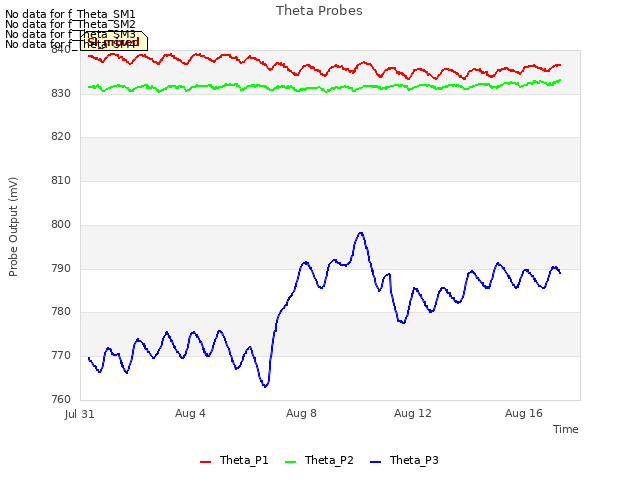Toggle the Theta_P1 legend series
640x480 pixels.
pos(234,460)
